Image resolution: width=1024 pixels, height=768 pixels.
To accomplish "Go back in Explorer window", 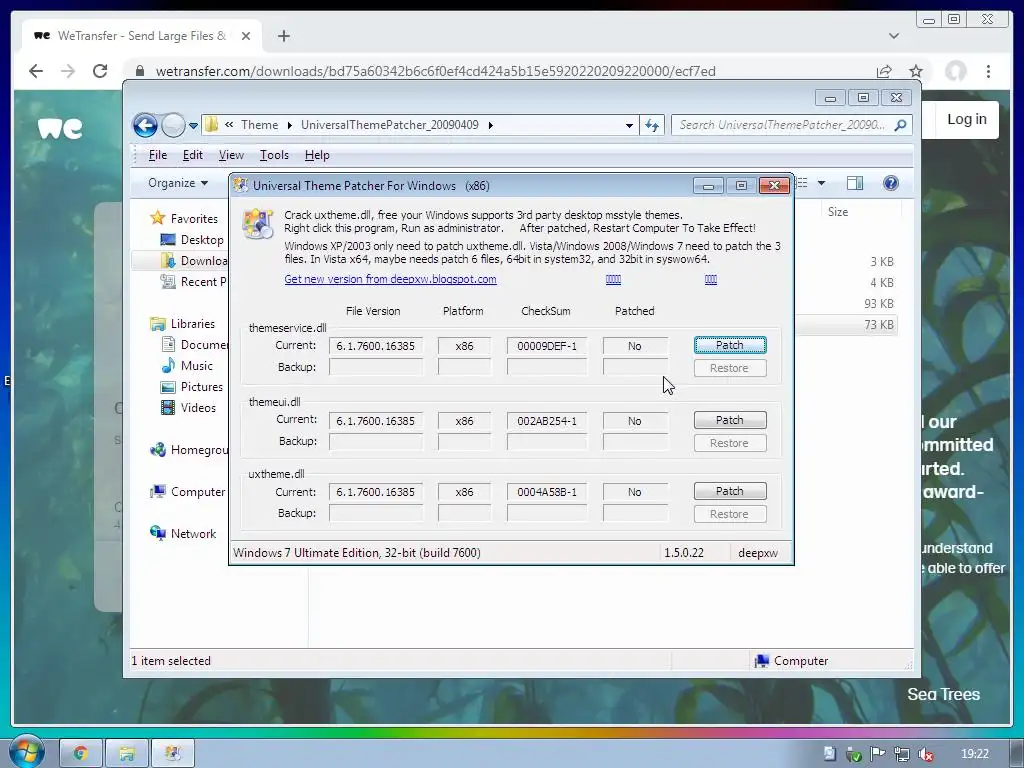I will [145, 125].
